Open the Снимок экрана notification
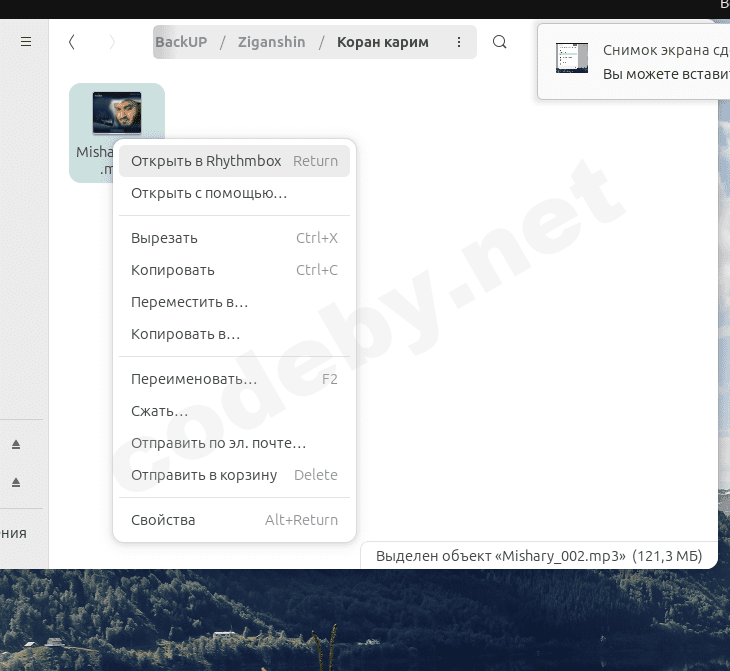Image resolution: width=730 pixels, height=671 pixels. click(634, 61)
